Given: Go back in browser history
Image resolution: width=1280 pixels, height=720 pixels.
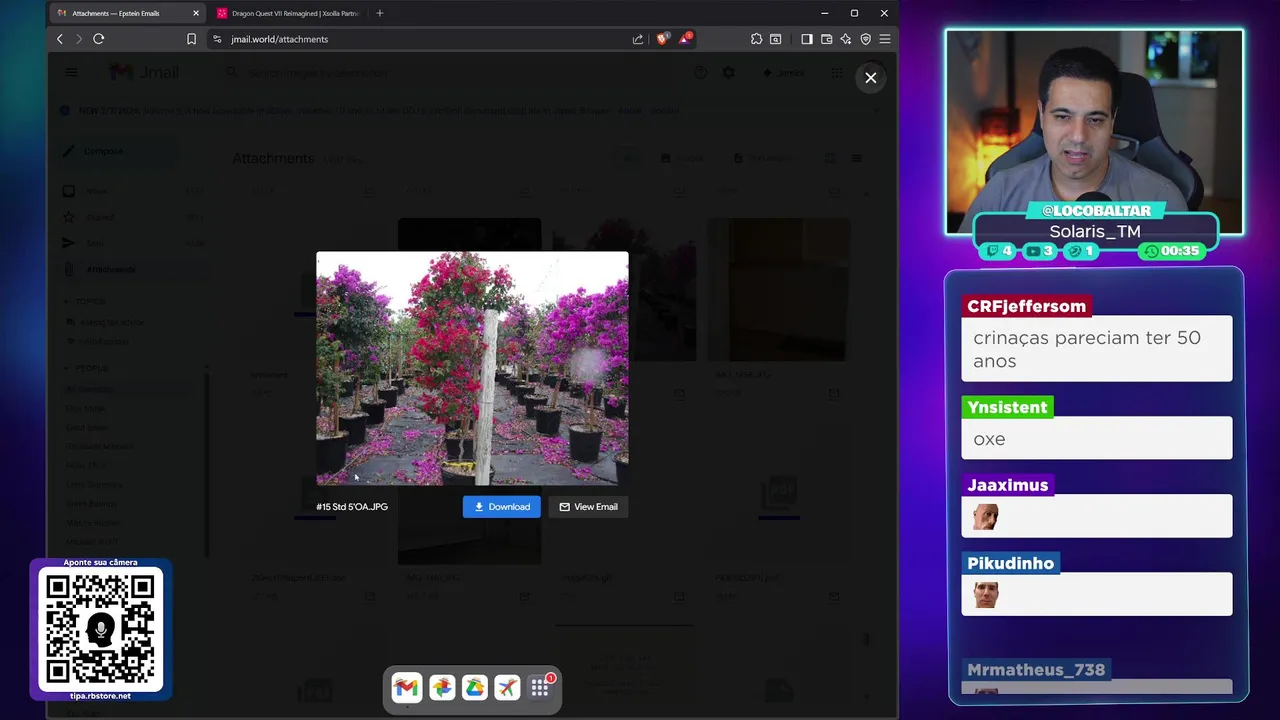Looking at the screenshot, I should [x=59, y=39].
